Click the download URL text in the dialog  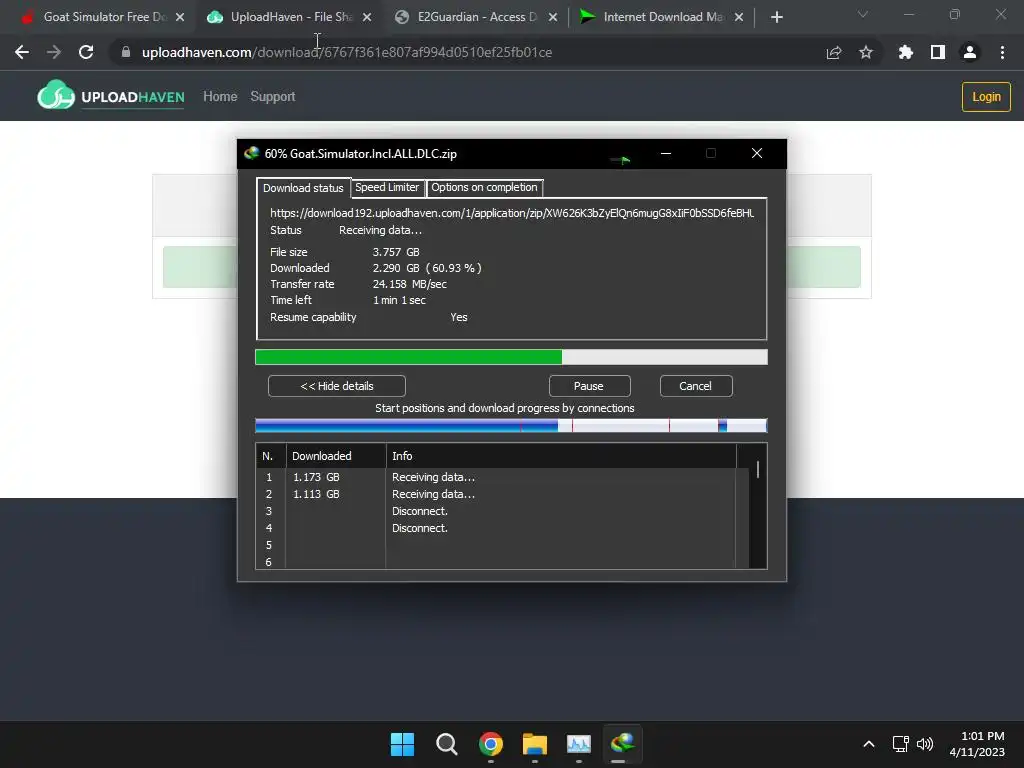pyautogui.click(x=512, y=213)
